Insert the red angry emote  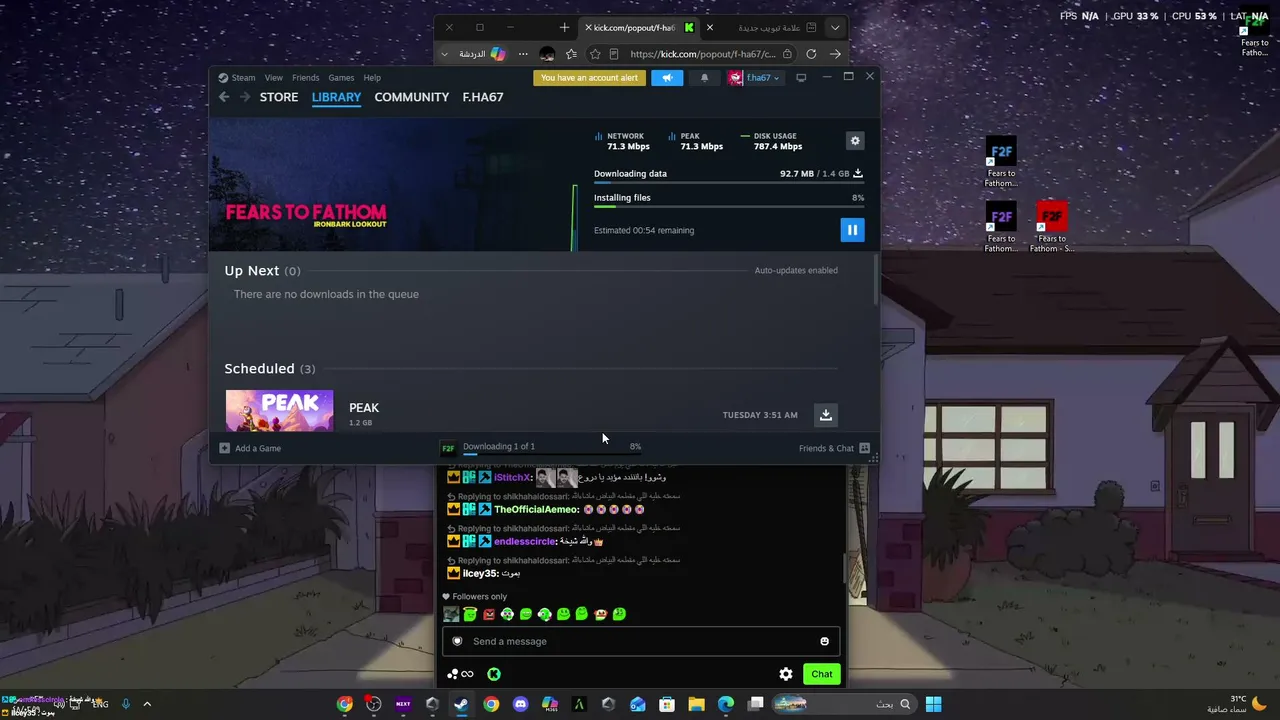pyautogui.click(x=489, y=614)
